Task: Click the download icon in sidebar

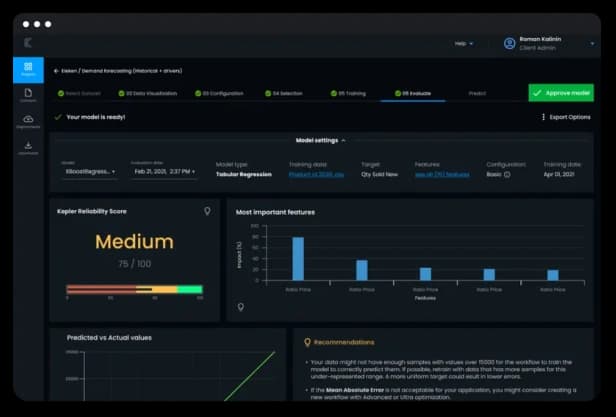Action: tap(27, 147)
